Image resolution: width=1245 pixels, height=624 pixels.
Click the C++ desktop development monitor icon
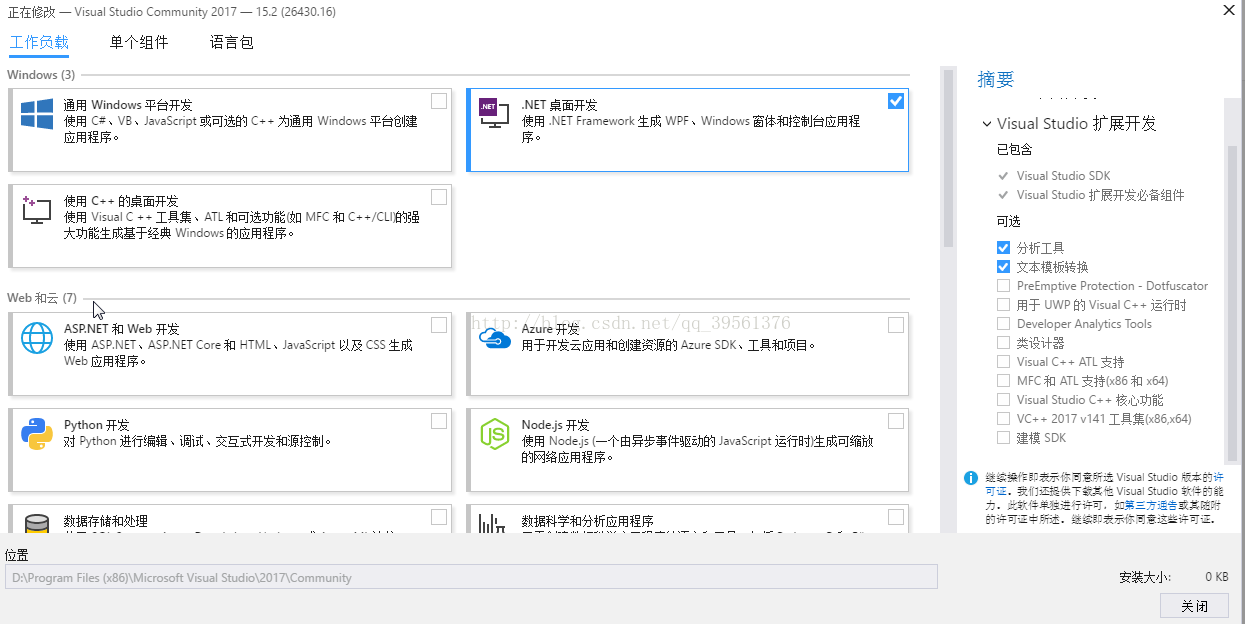[36, 209]
